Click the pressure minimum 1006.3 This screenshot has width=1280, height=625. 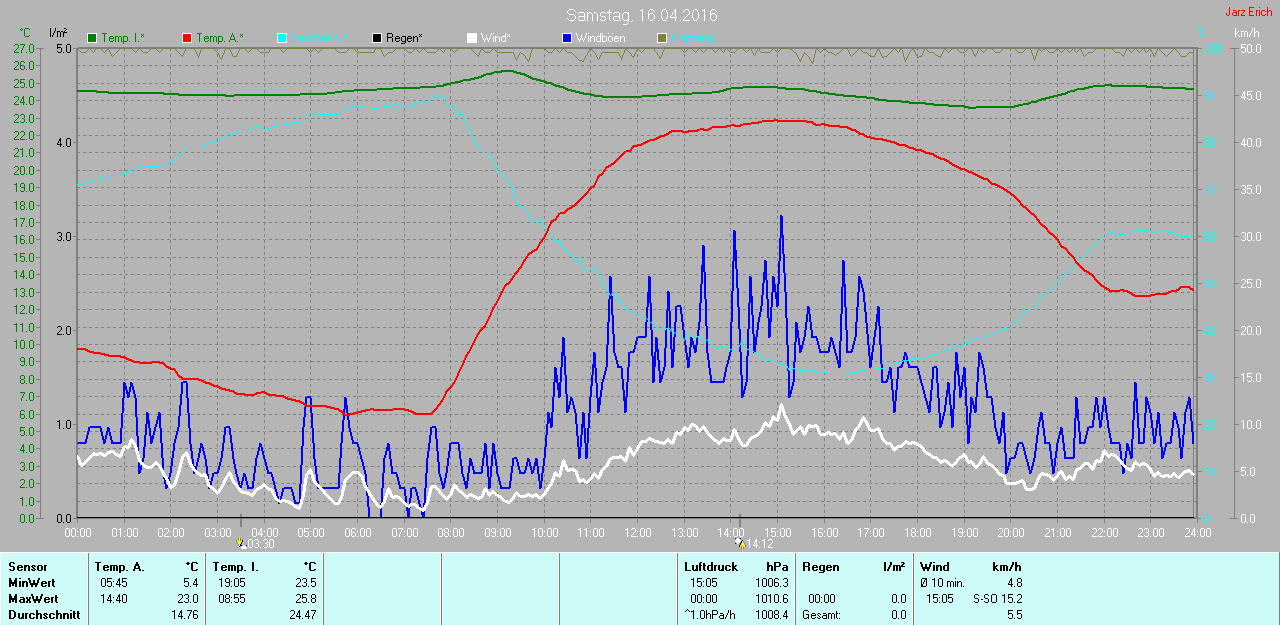771,582
